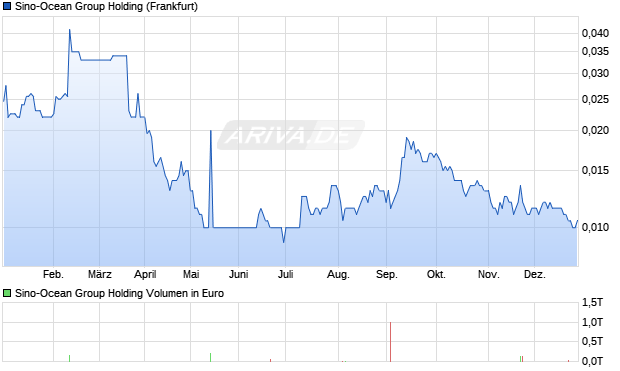The width and height of the screenshot is (620, 371).
Task: Click the 0,030 price axis label
Action: (595, 74)
